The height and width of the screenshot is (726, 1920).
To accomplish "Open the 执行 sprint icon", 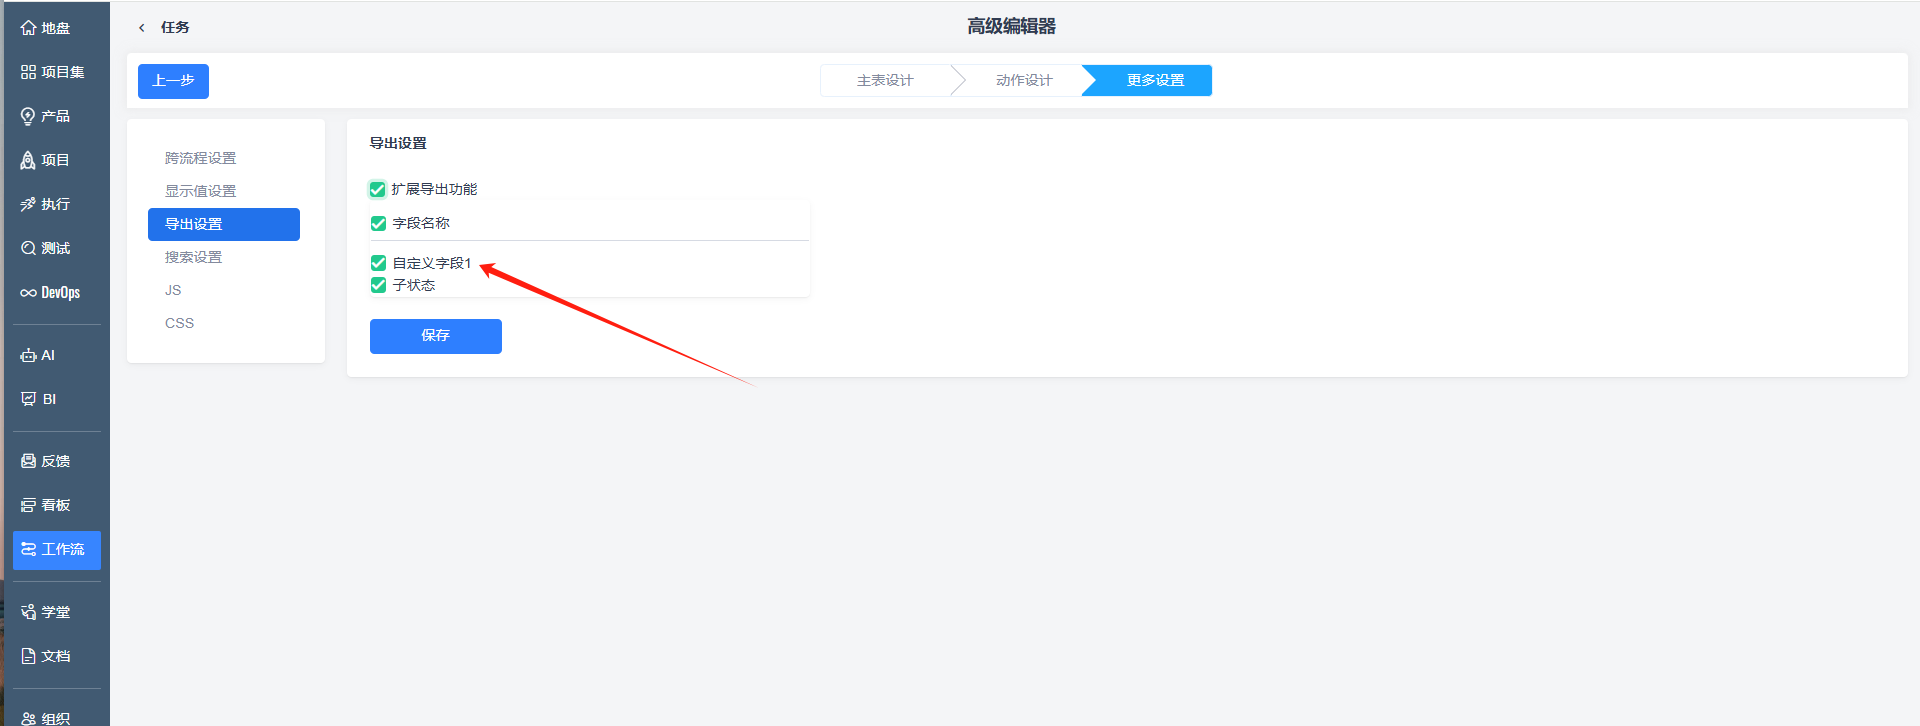I will click(x=28, y=204).
